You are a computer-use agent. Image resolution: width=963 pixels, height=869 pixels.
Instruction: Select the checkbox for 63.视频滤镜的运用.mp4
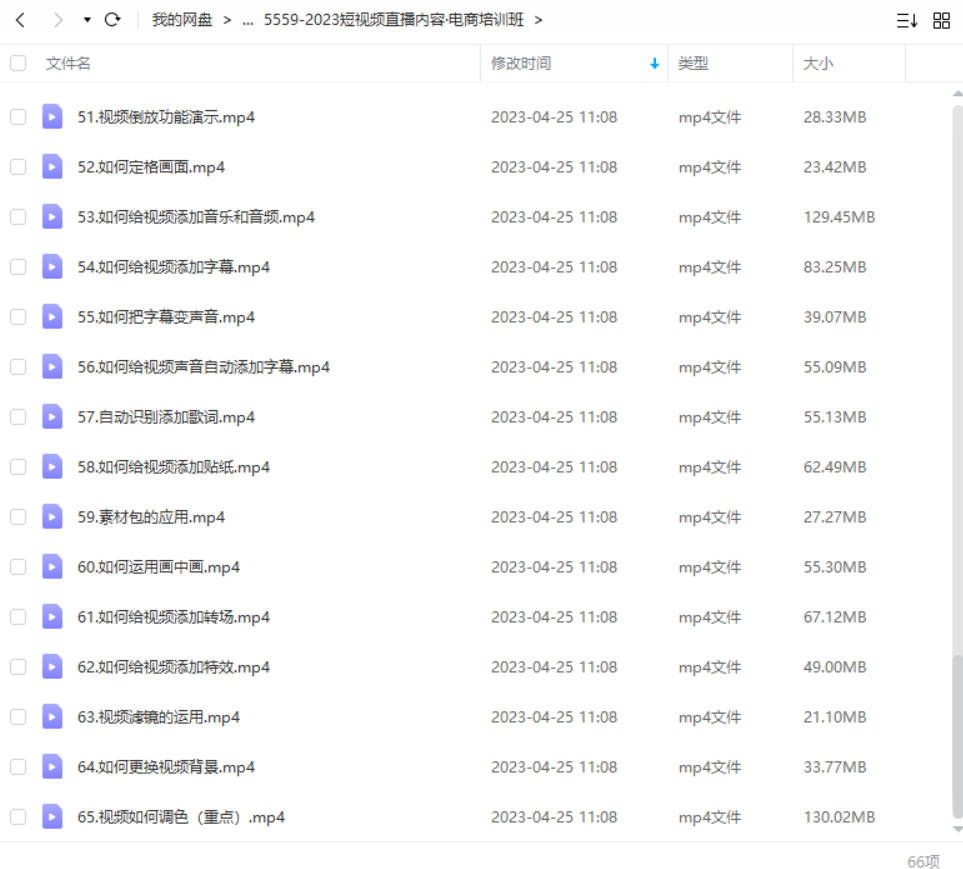(x=18, y=717)
